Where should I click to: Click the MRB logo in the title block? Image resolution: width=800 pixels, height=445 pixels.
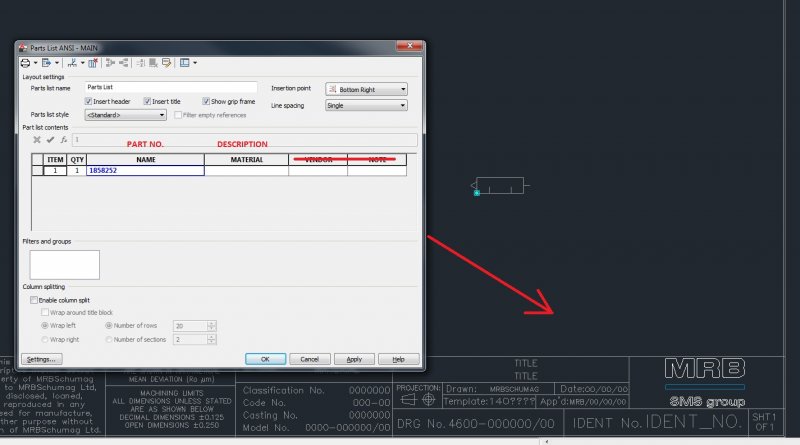(x=705, y=368)
